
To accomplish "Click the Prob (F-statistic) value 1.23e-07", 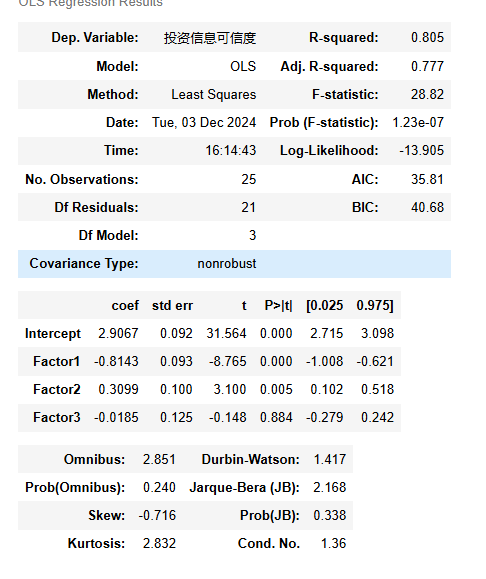I will [x=418, y=123].
